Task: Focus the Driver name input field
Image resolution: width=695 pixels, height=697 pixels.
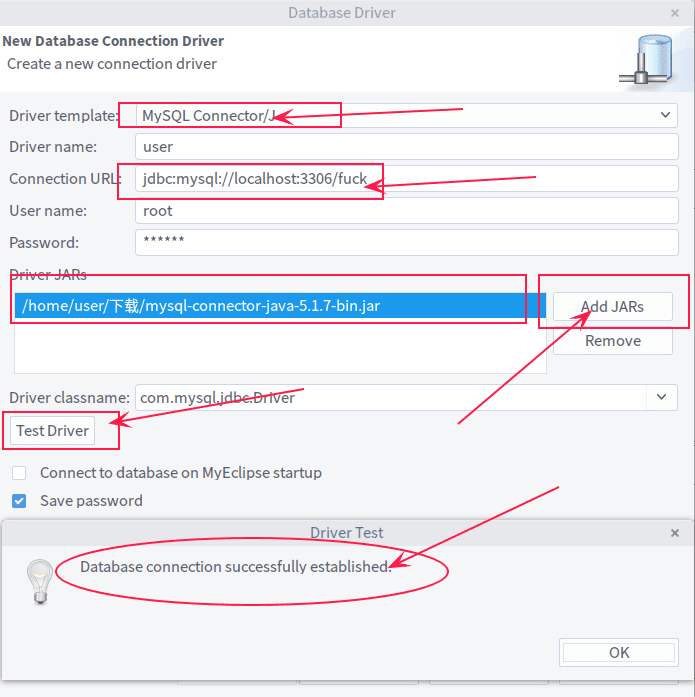Action: (x=406, y=147)
